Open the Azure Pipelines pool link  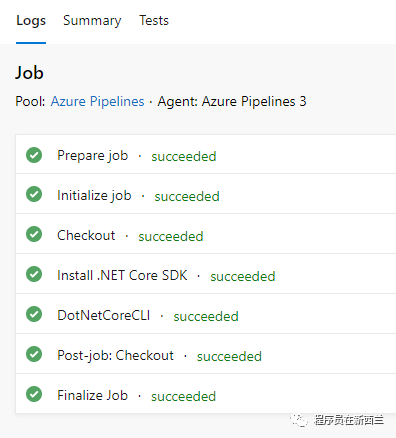[x=97, y=101]
